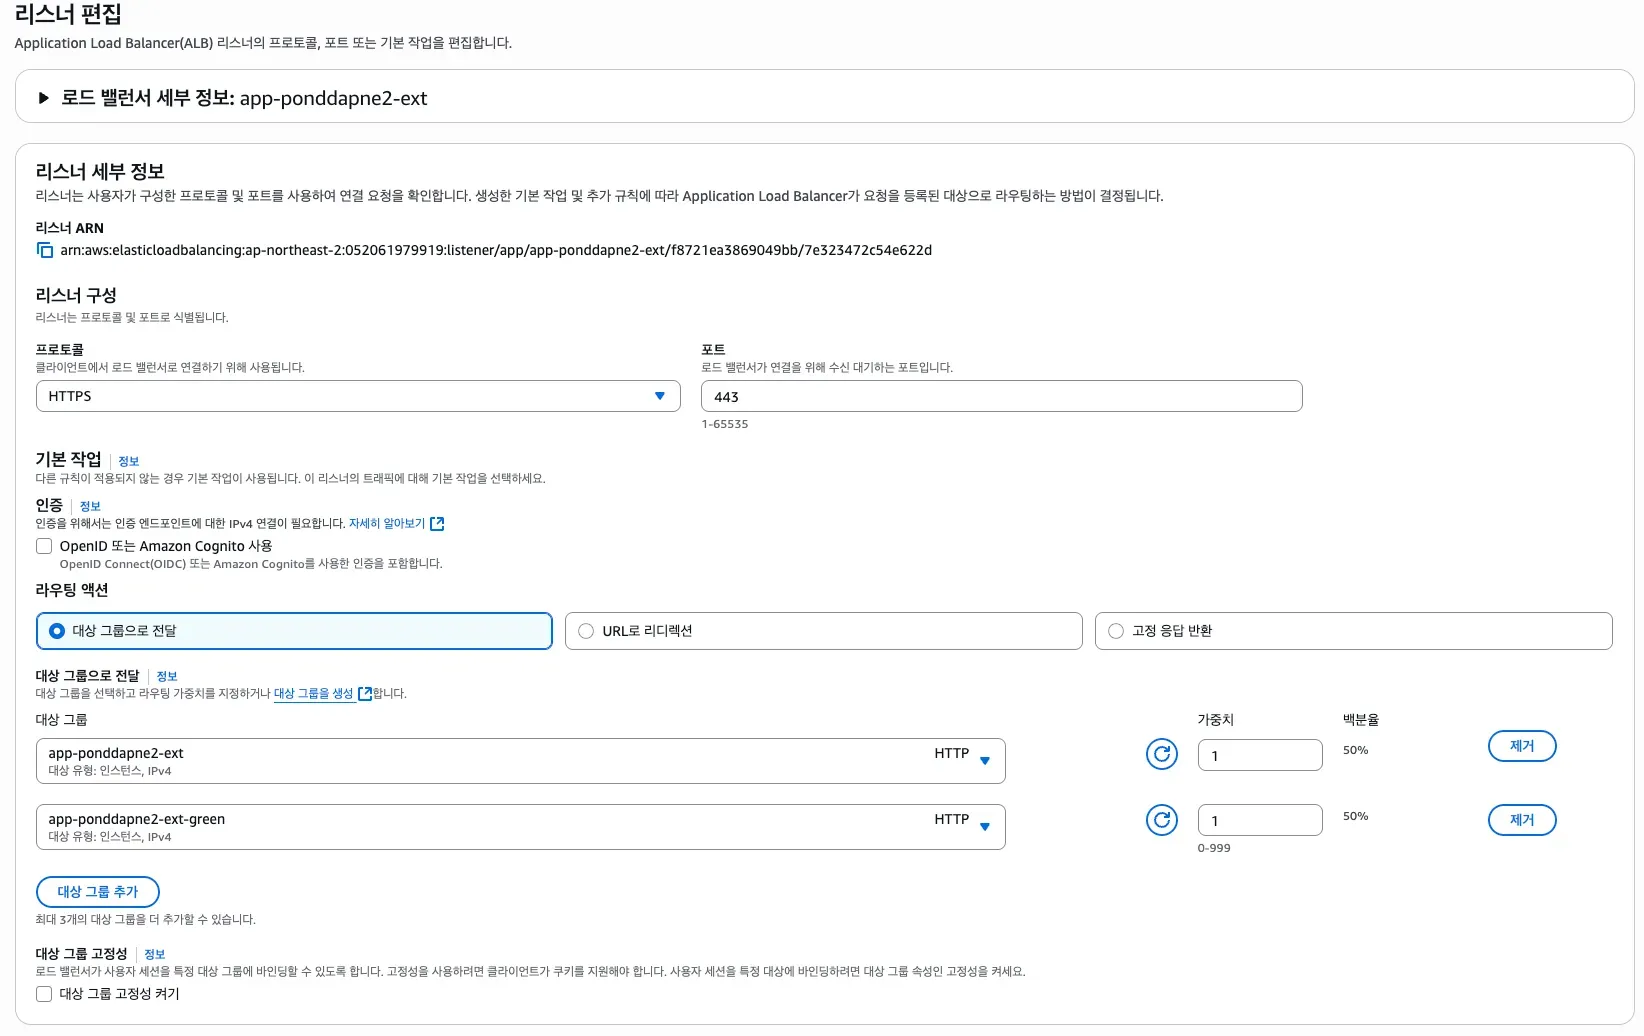Remove the app-ponddapne2-ext-green target group
1644x1036 pixels.
coord(1522,820)
